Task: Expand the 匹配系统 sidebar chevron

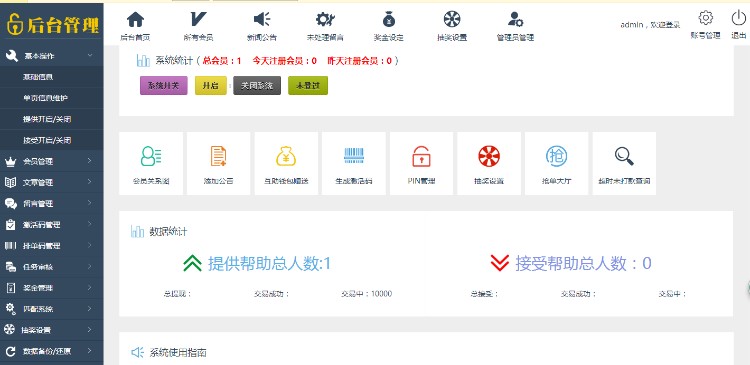Action: tap(89, 309)
